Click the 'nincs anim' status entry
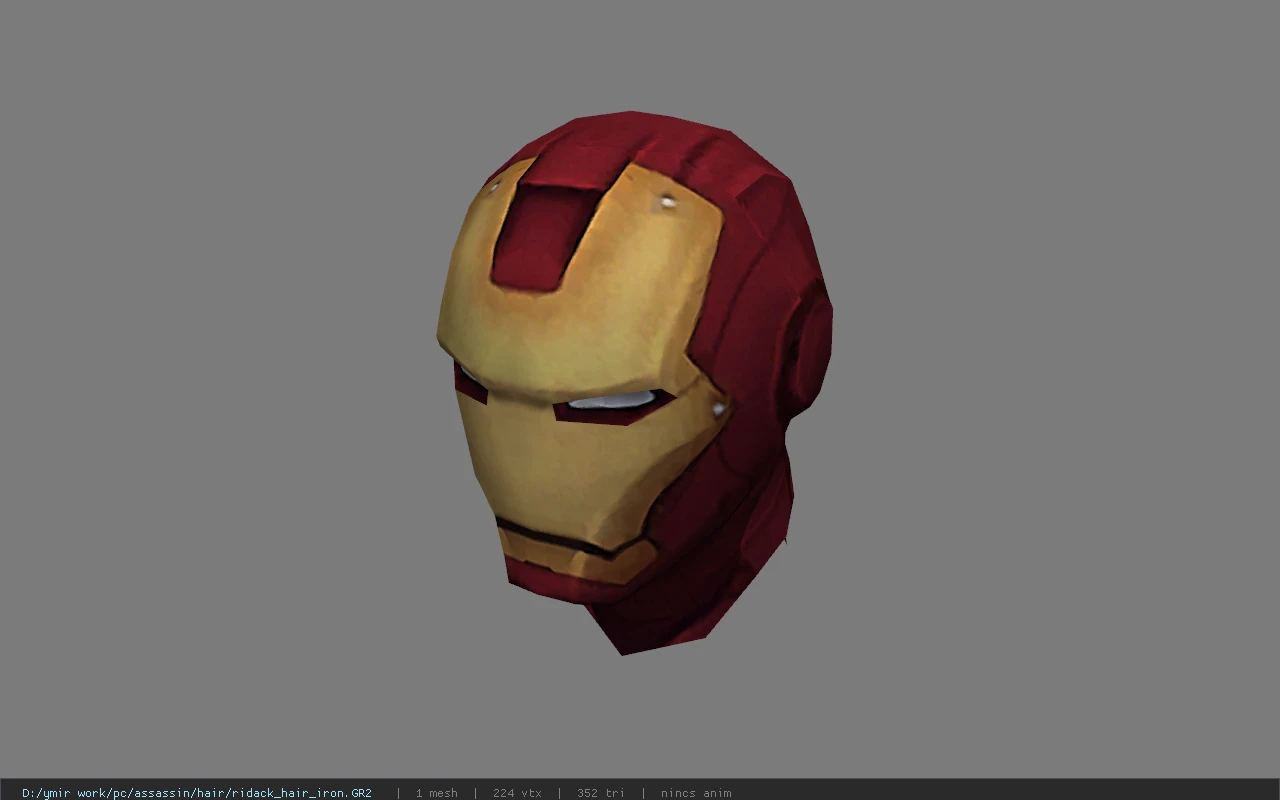The image size is (1280, 800). coord(696,793)
